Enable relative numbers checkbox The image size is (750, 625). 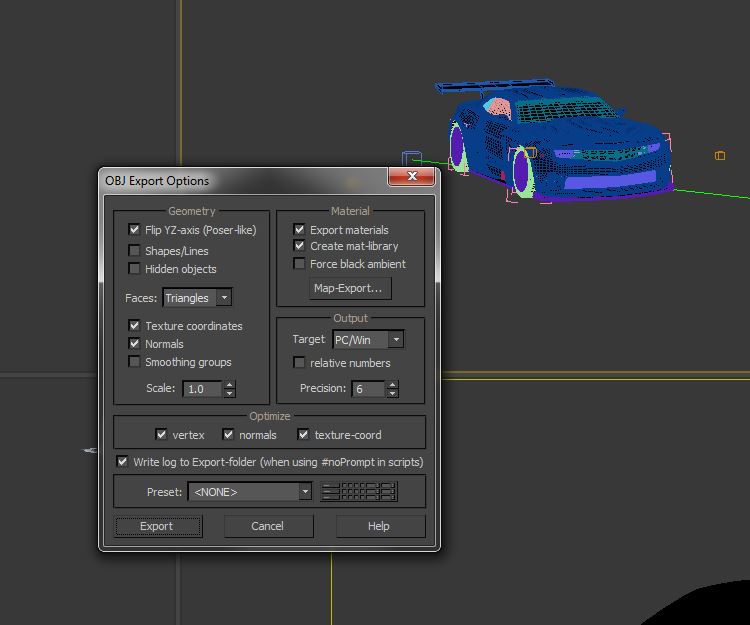click(x=299, y=362)
